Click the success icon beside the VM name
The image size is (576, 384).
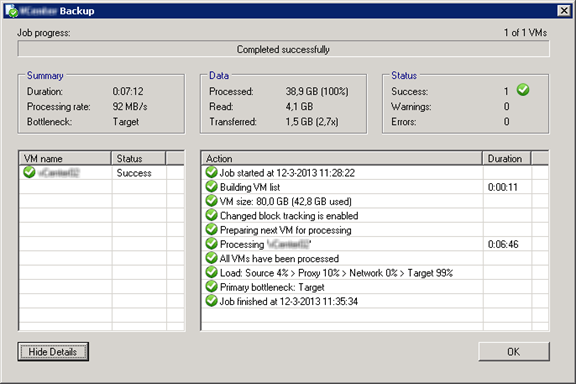click(x=29, y=172)
